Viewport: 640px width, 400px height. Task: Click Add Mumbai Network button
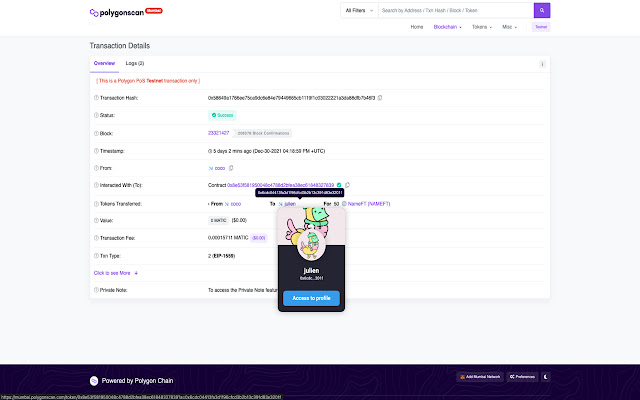pos(480,377)
